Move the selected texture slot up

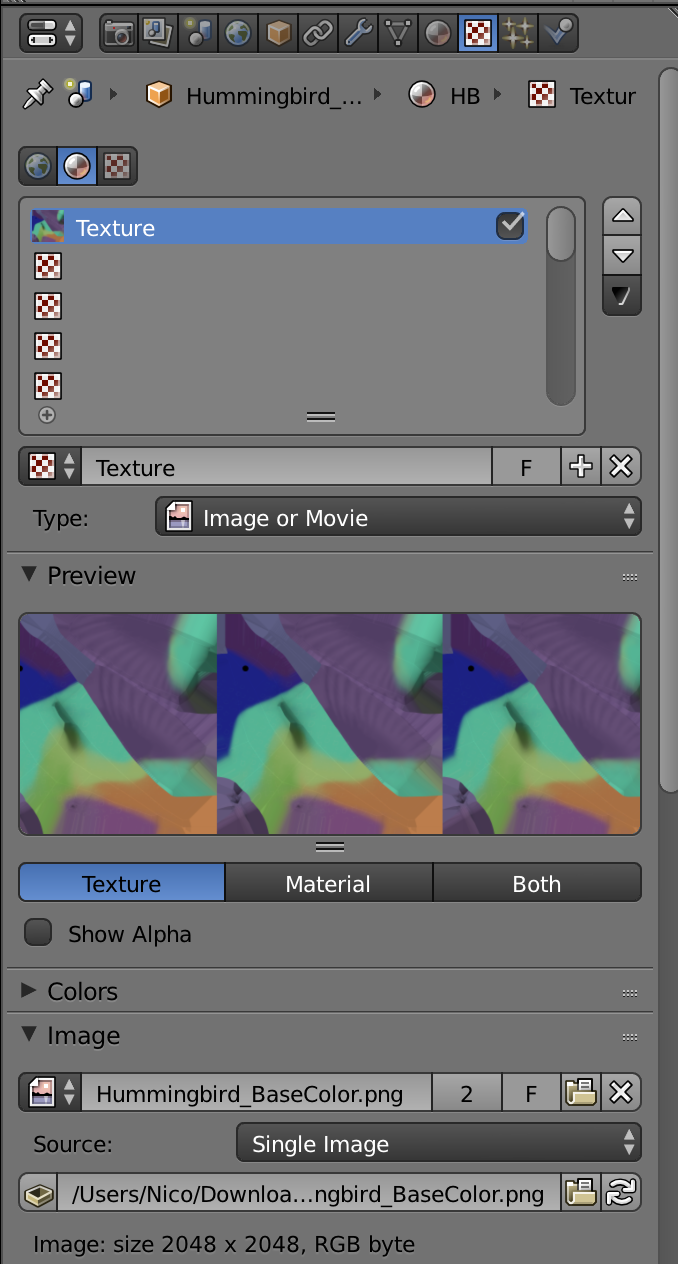[621, 214]
